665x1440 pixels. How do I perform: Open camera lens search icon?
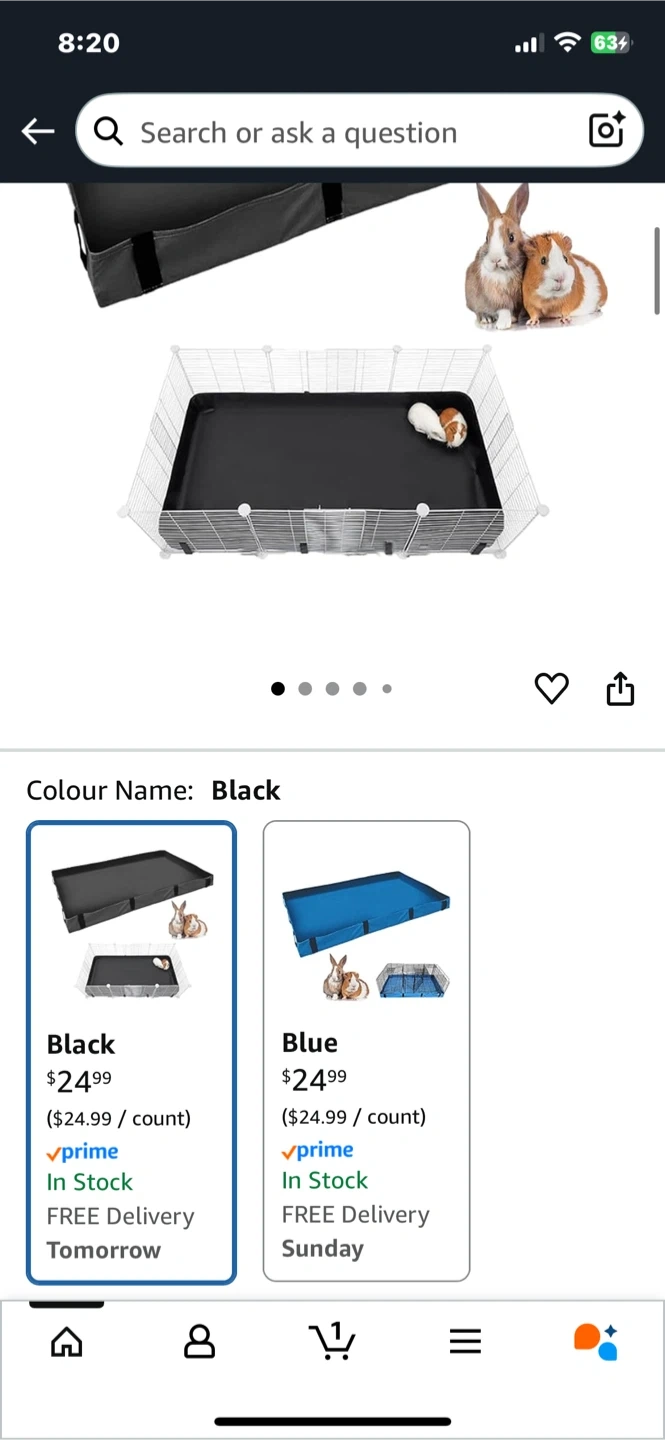[x=606, y=131]
